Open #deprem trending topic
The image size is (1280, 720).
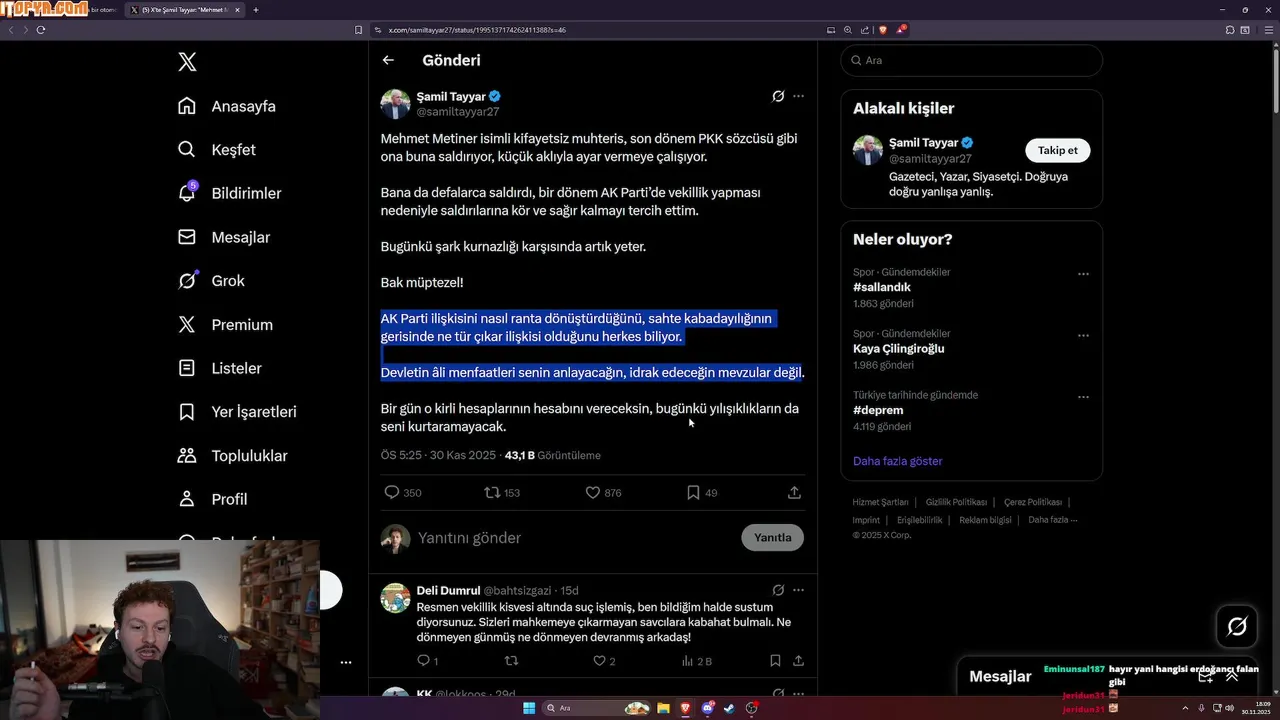pos(878,410)
